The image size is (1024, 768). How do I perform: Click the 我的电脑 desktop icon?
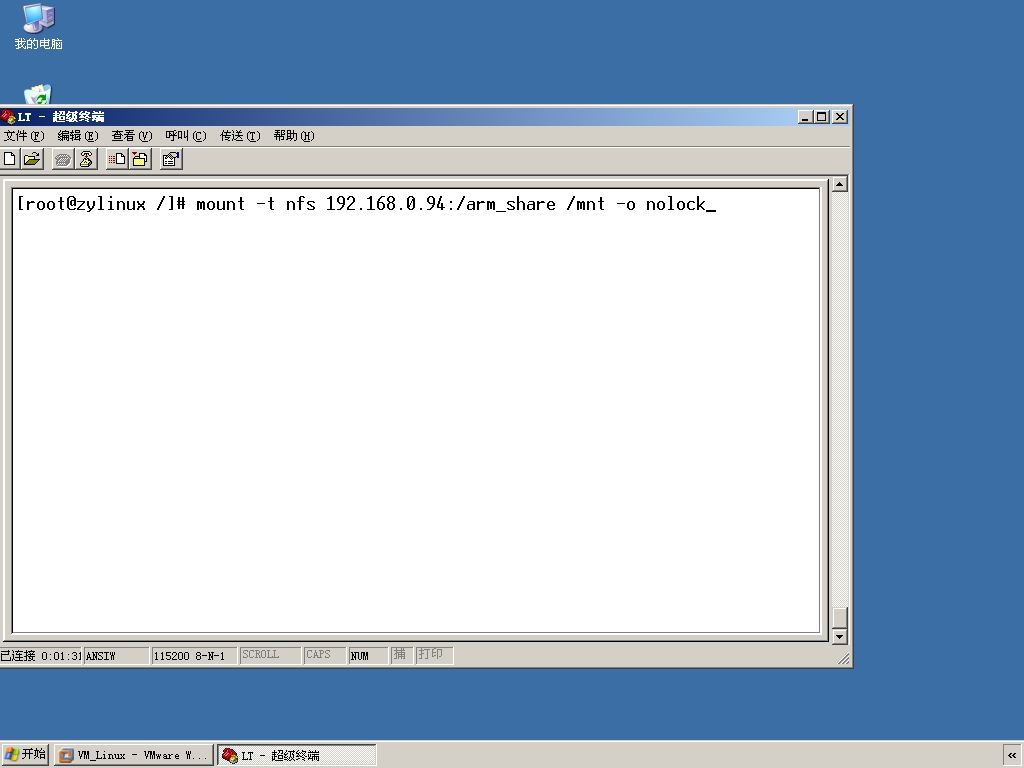pos(39,27)
